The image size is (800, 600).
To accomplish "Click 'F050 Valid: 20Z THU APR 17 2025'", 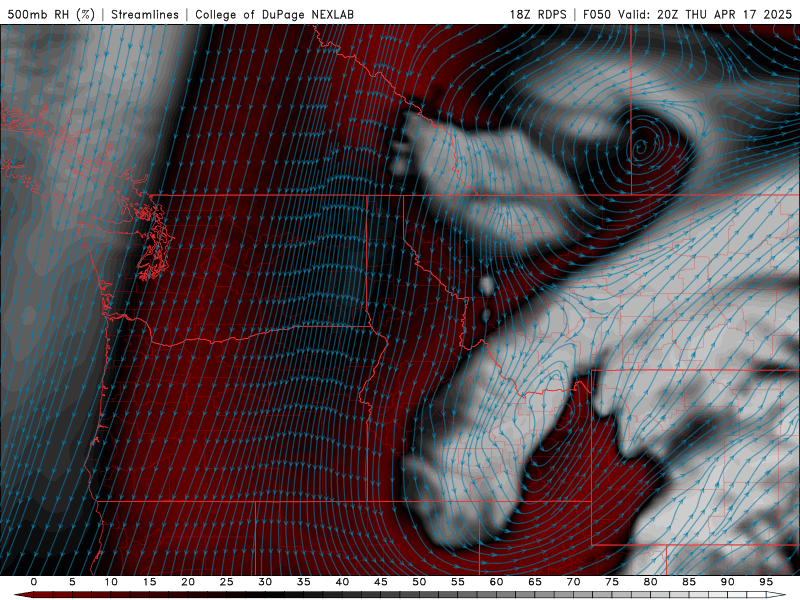I will click(687, 14).
